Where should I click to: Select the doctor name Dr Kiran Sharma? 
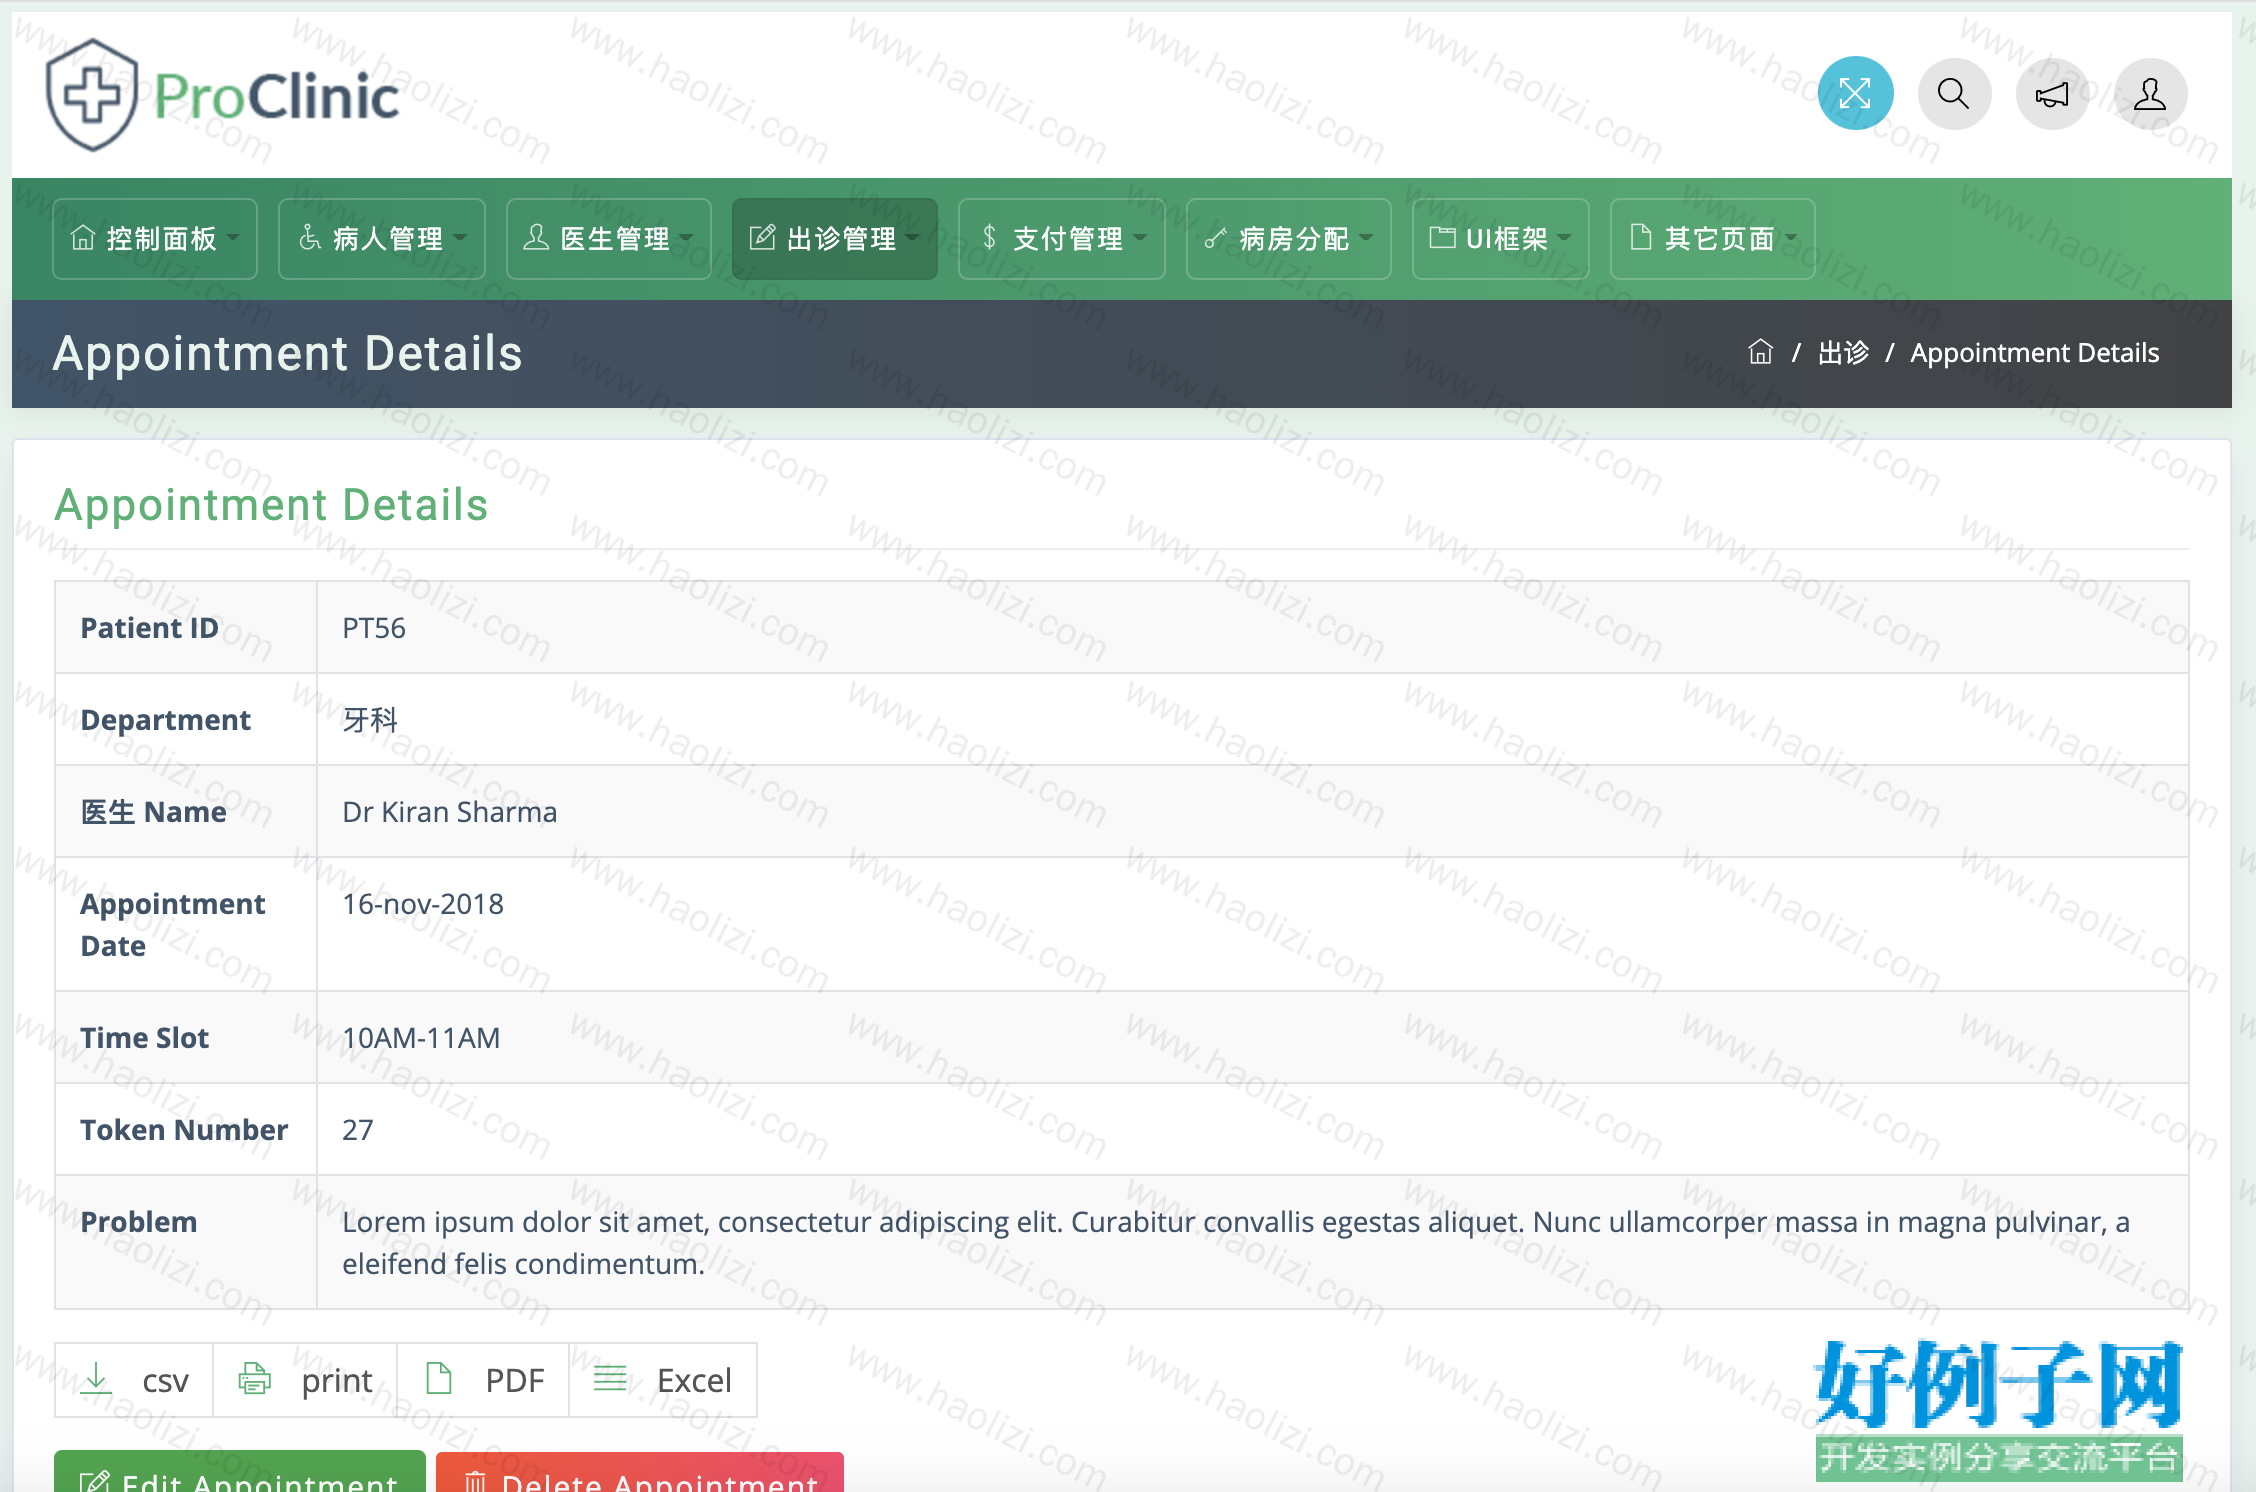pyautogui.click(x=450, y=812)
